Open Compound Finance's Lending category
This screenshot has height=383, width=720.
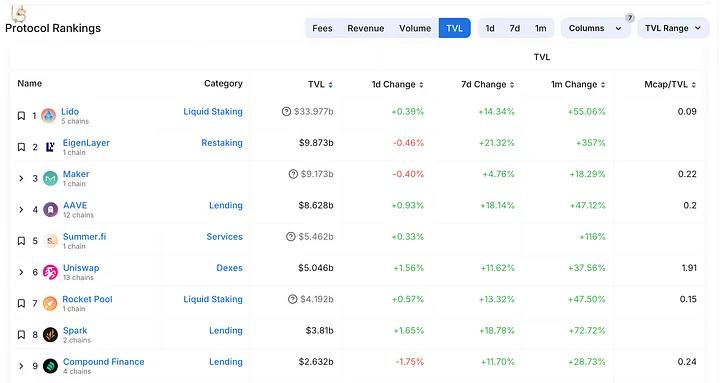pyautogui.click(x=226, y=361)
